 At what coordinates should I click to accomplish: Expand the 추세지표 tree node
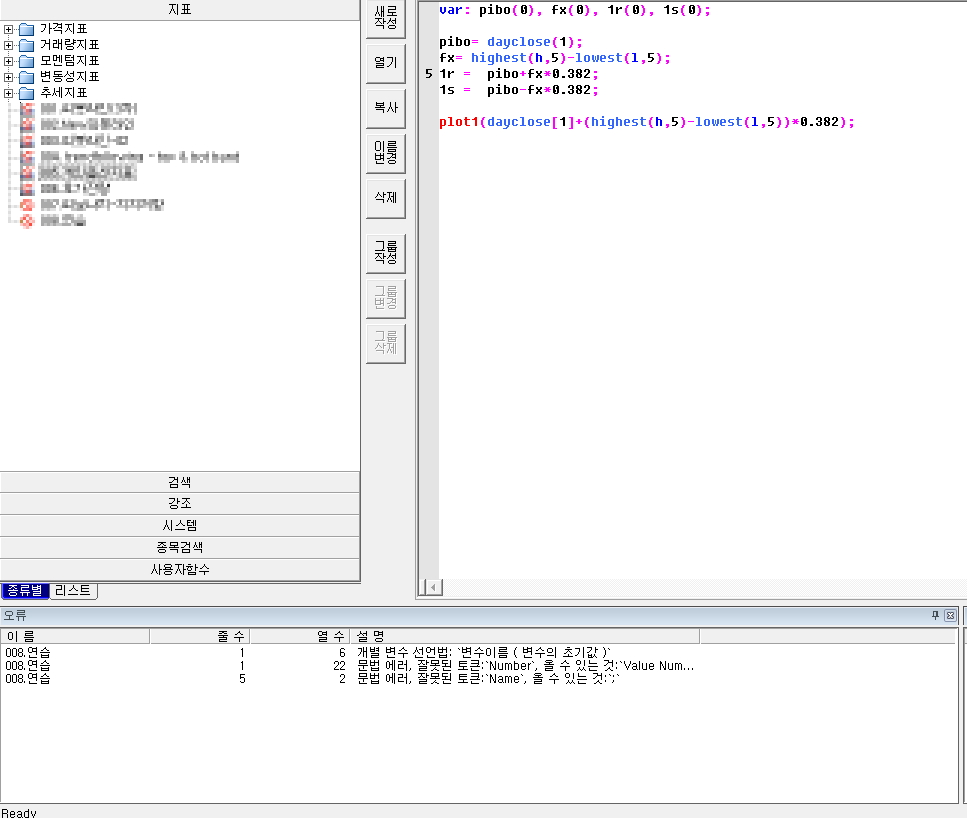coord(9,93)
